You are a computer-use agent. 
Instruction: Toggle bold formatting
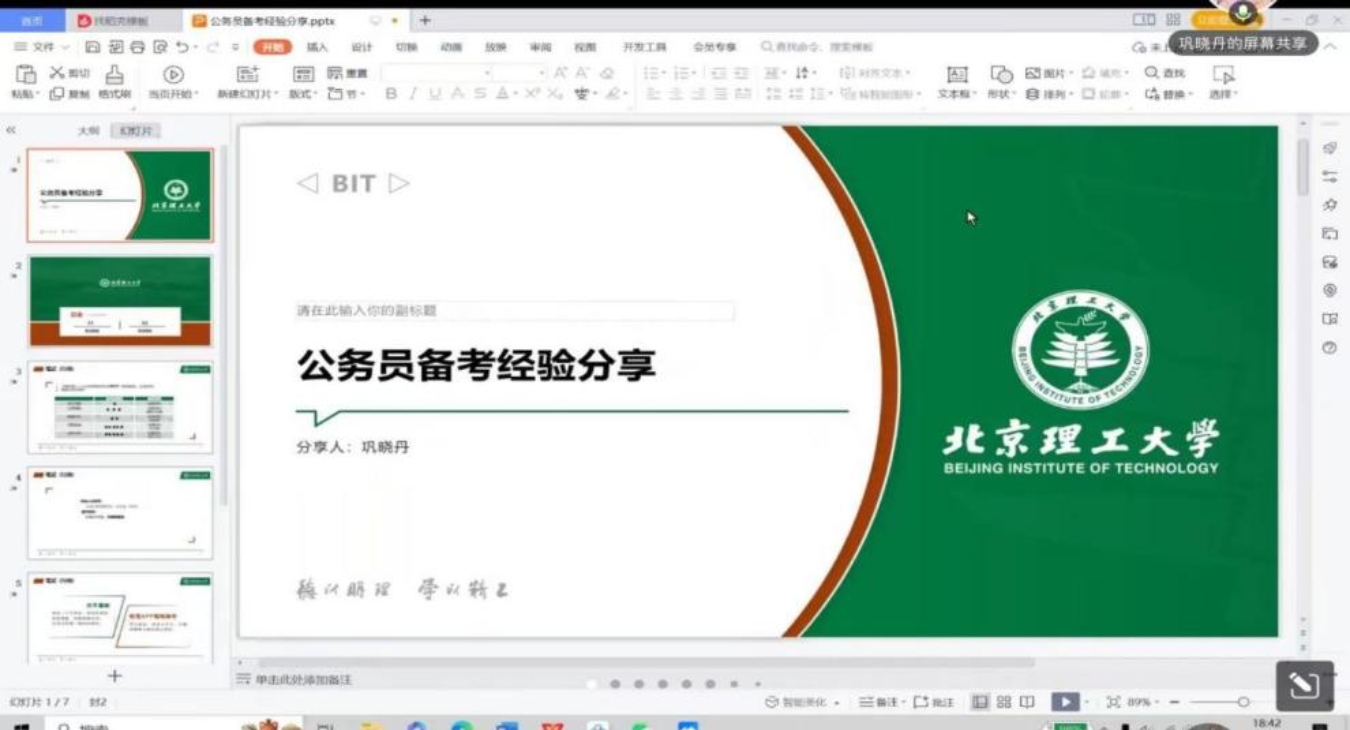click(391, 94)
